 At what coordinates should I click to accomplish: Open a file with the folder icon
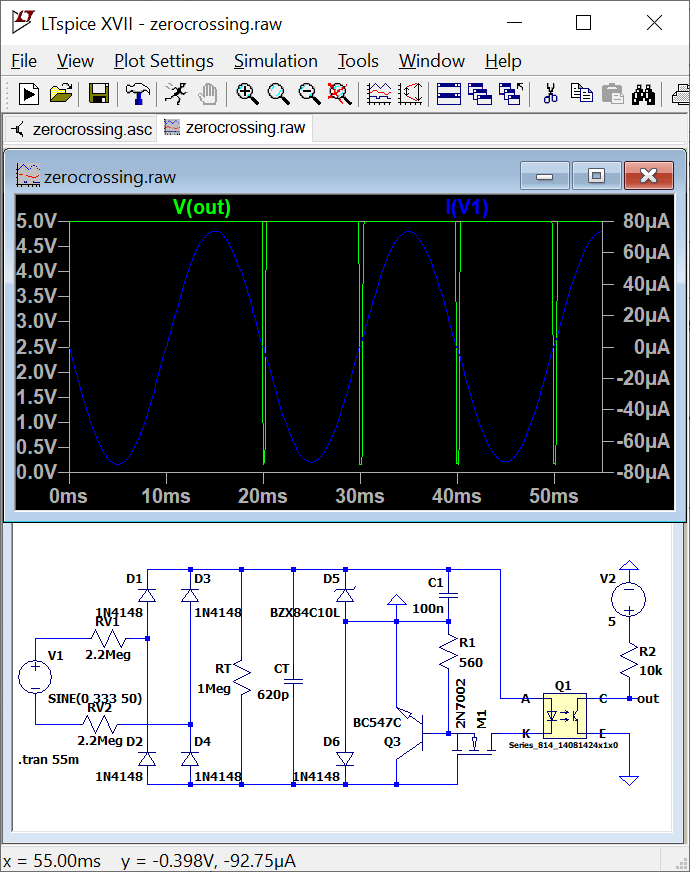[61, 94]
